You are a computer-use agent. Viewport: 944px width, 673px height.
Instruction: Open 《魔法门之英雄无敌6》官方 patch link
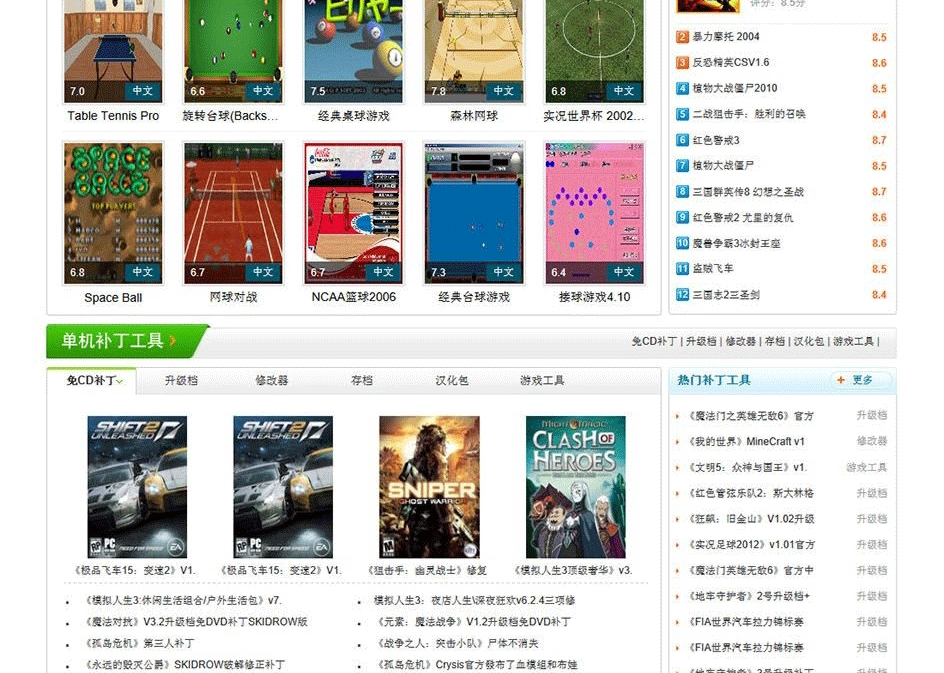[x=751, y=415]
